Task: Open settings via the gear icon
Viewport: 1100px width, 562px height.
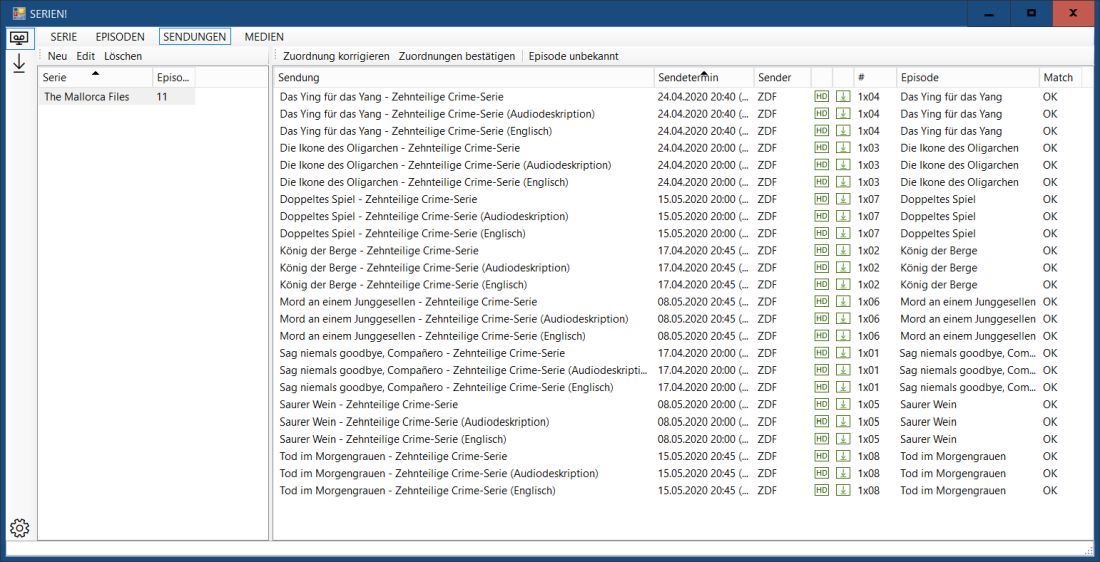Action: (x=19, y=528)
